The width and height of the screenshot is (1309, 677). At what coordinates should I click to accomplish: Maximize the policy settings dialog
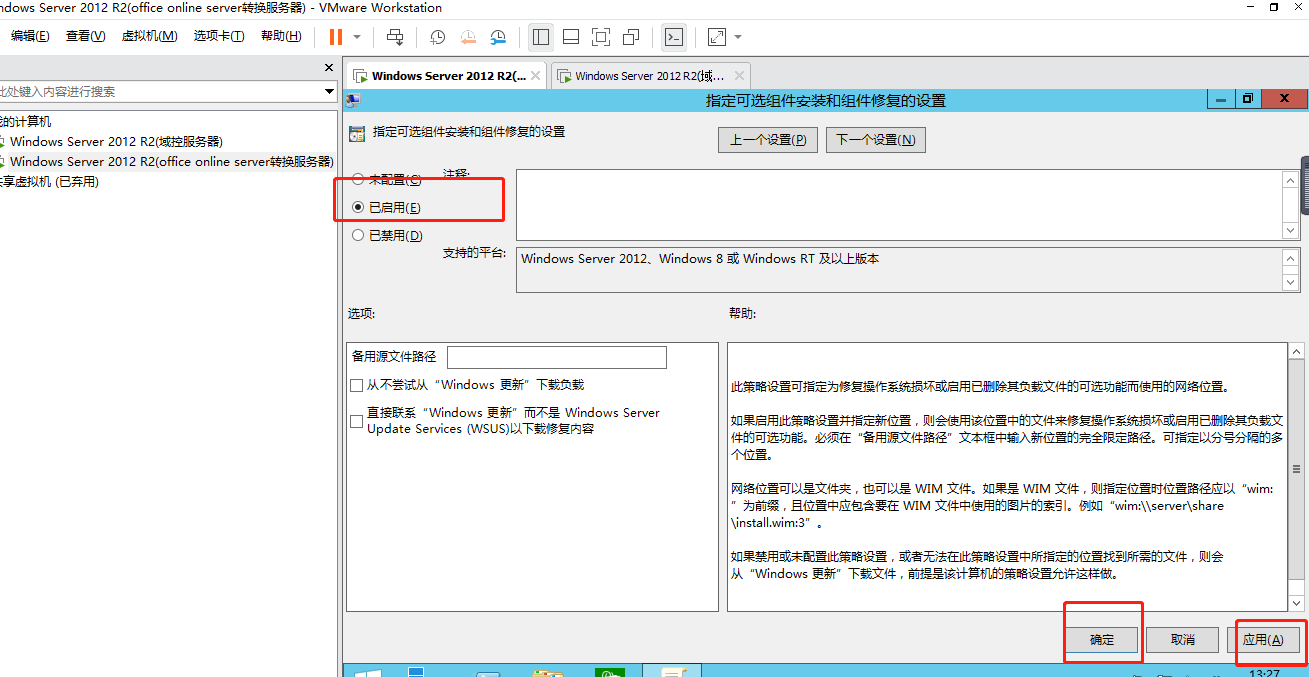click(x=1249, y=99)
